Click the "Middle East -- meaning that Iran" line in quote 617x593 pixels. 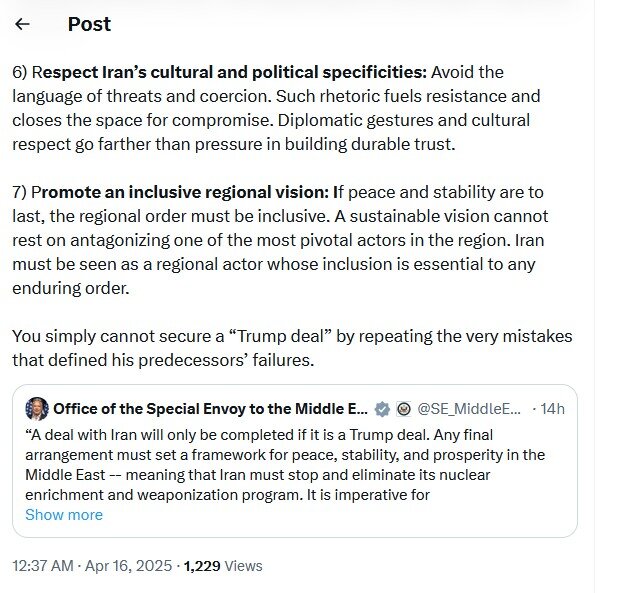(x=230, y=474)
